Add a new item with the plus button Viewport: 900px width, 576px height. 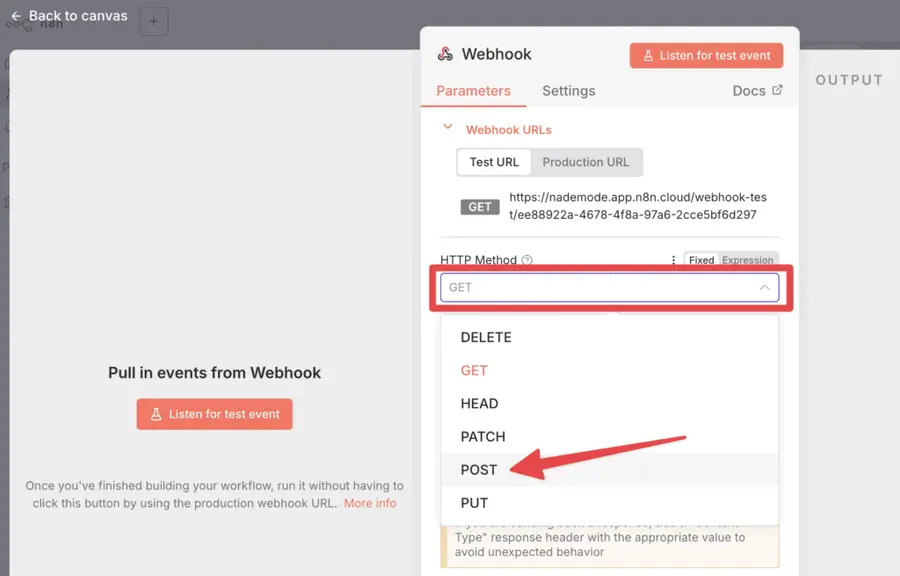pyautogui.click(x=153, y=22)
